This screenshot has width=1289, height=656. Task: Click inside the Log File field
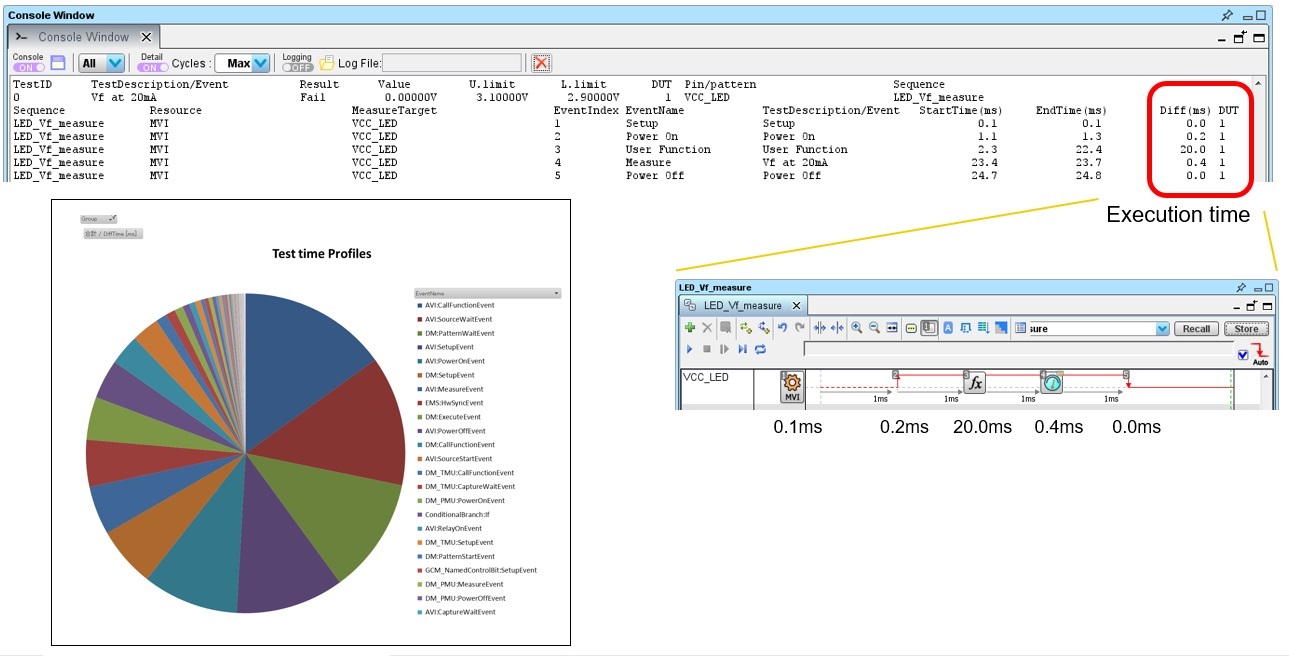[x=451, y=63]
